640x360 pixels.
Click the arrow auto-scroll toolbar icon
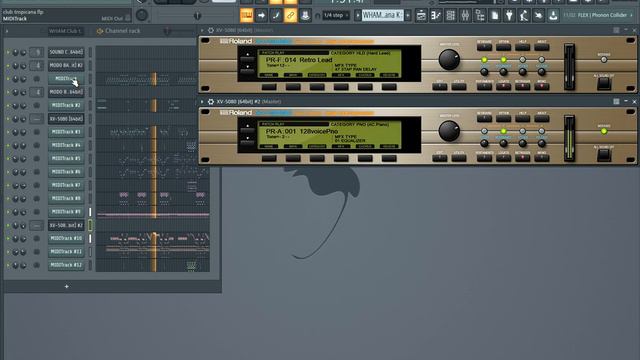(x=261, y=16)
